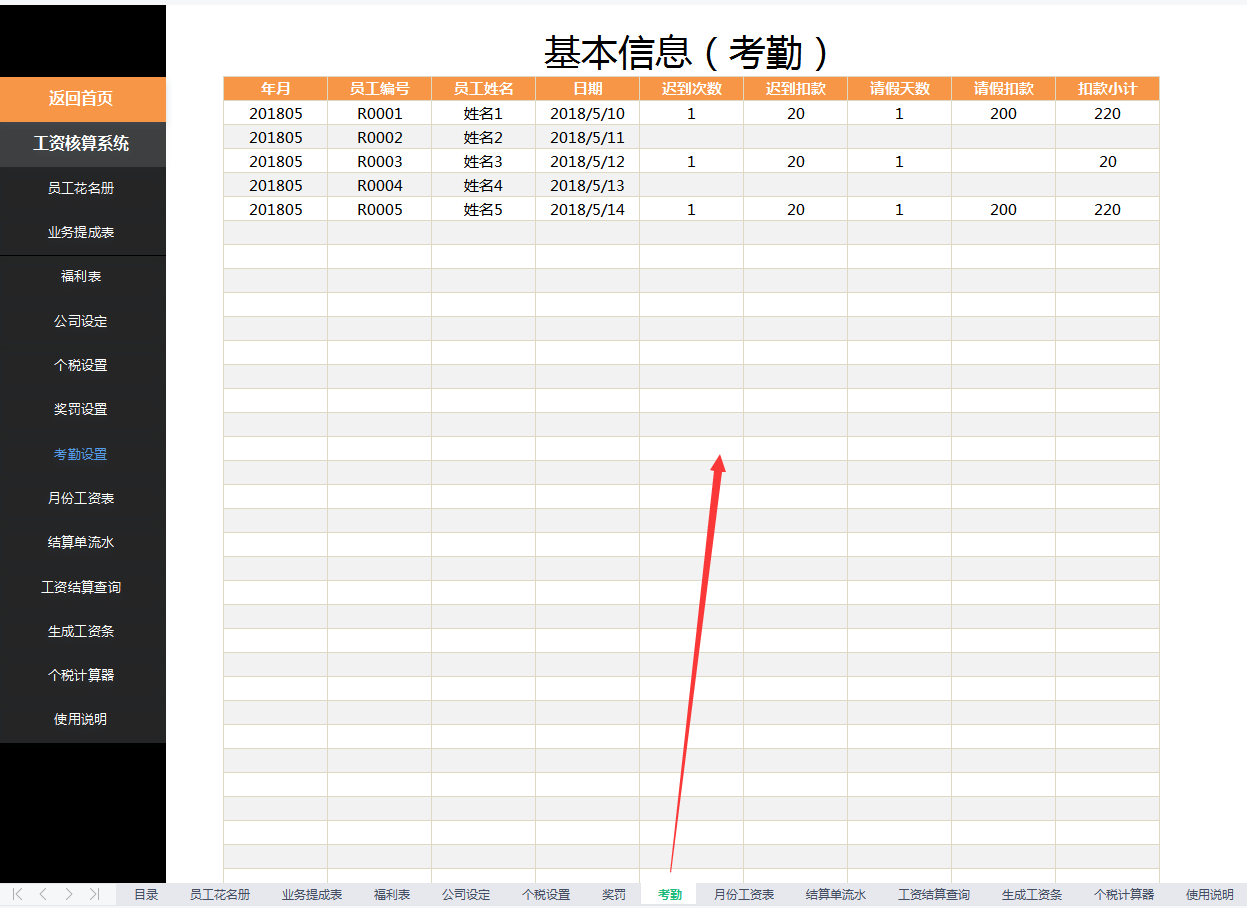The height and width of the screenshot is (908, 1247).
Task: Open 奖罚设置 from the sidebar
Action: pyautogui.click(x=81, y=409)
